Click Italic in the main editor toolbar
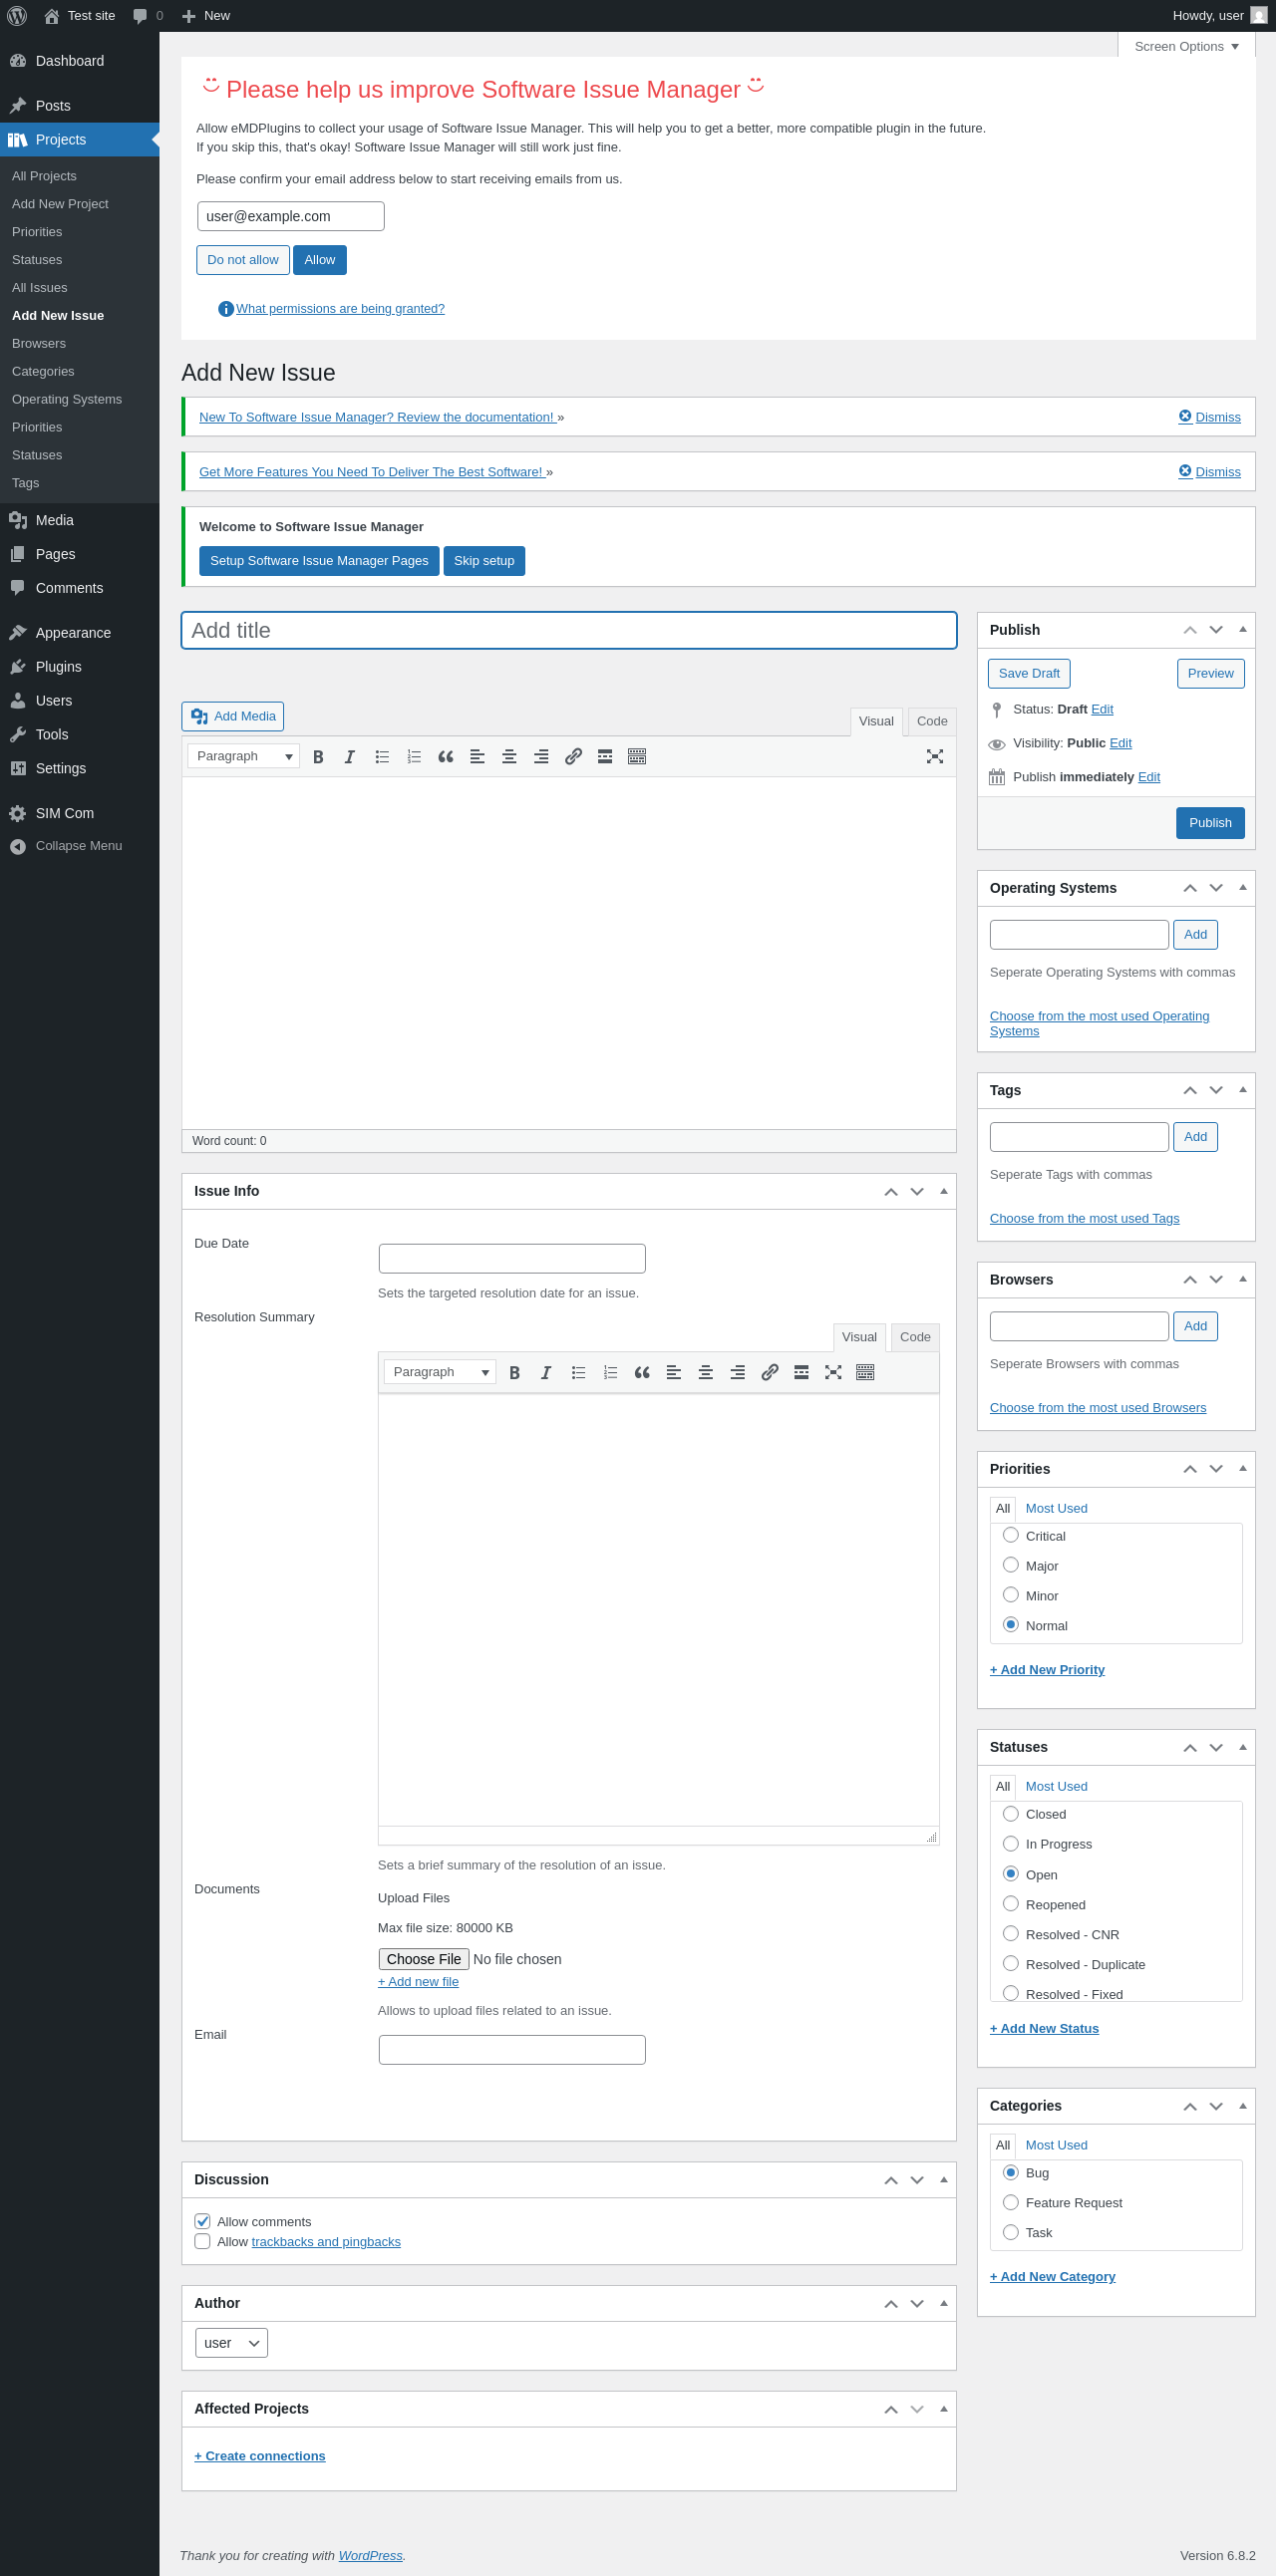The height and width of the screenshot is (2576, 1276). point(350,757)
